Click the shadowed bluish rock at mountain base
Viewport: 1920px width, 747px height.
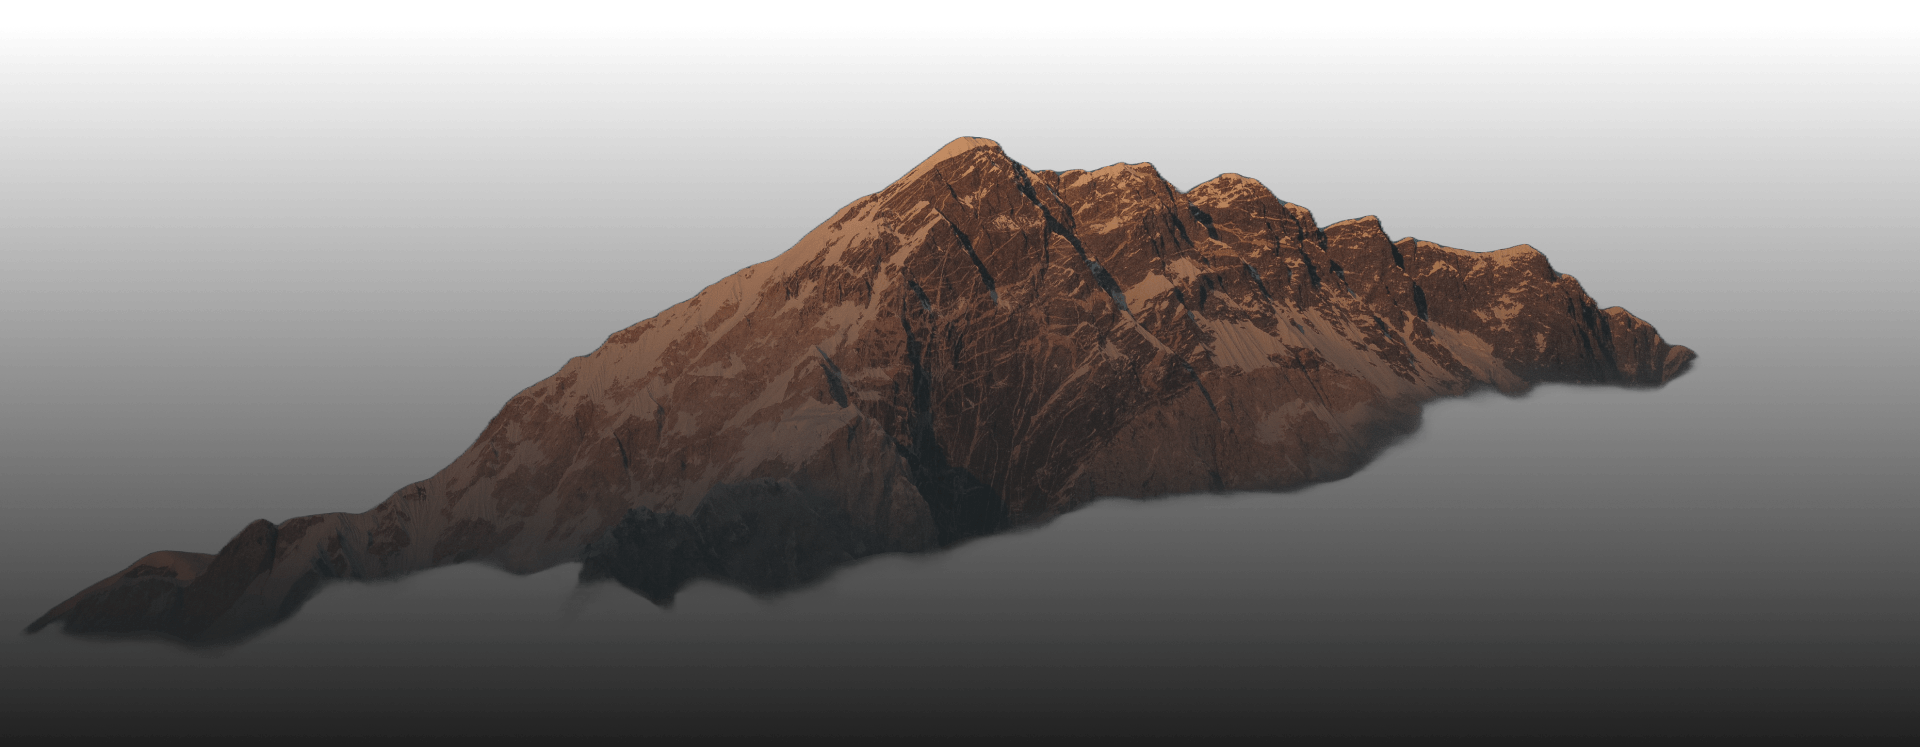[x=660, y=550]
